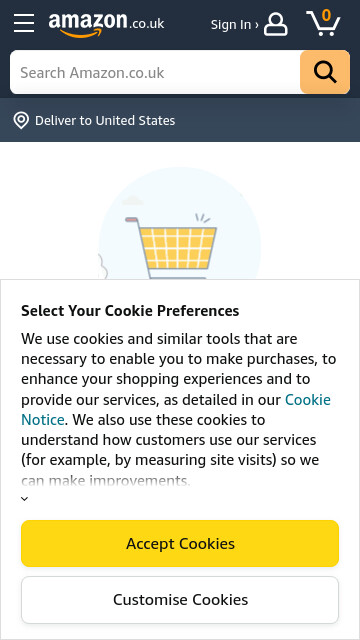Open account via the profile silhouette icon
Screen dimensions: 360x640
(x=276, y=24)
